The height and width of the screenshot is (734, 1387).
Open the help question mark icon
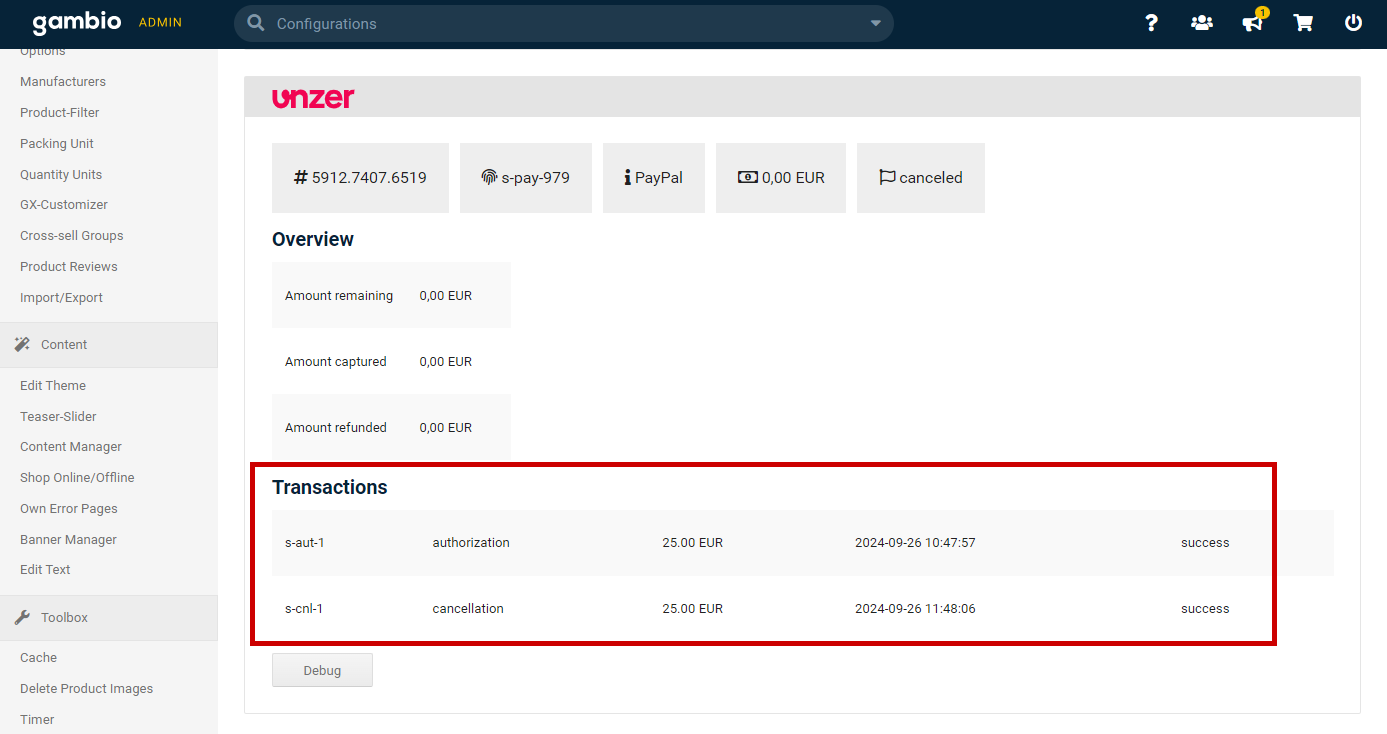[1151, 22]
